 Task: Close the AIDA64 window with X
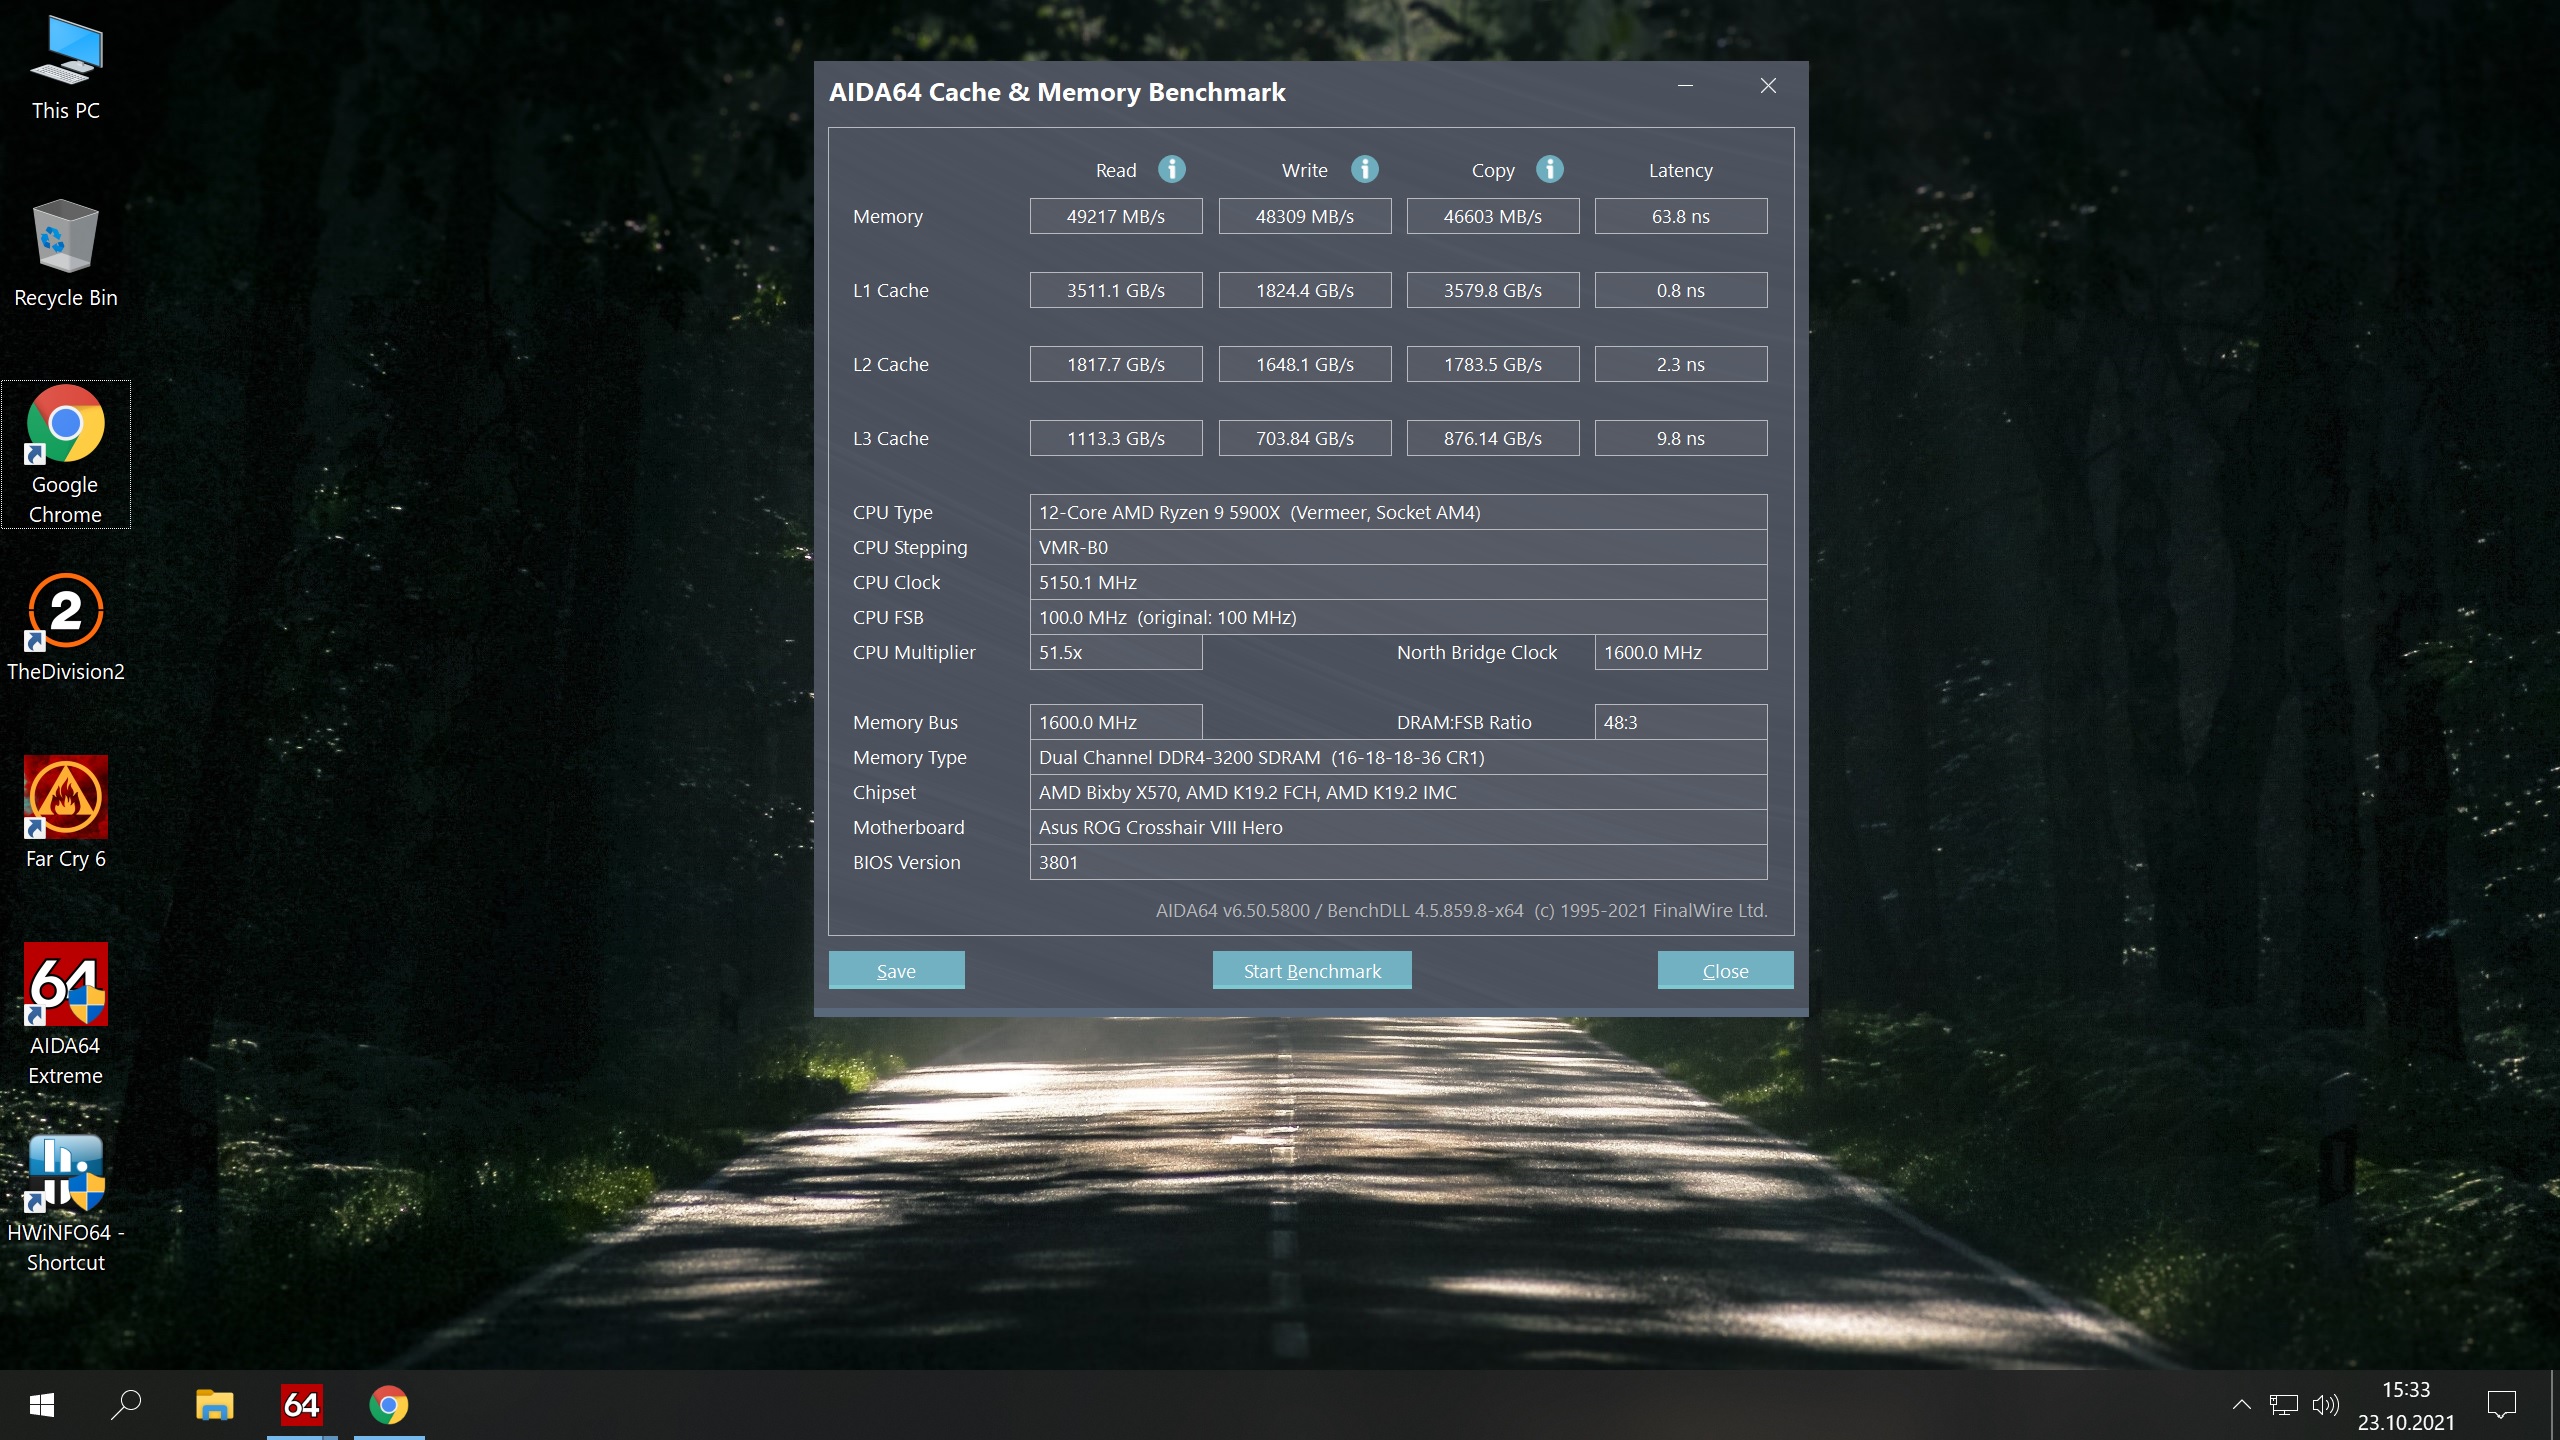pyautogui.click(x=1768, y=86)
